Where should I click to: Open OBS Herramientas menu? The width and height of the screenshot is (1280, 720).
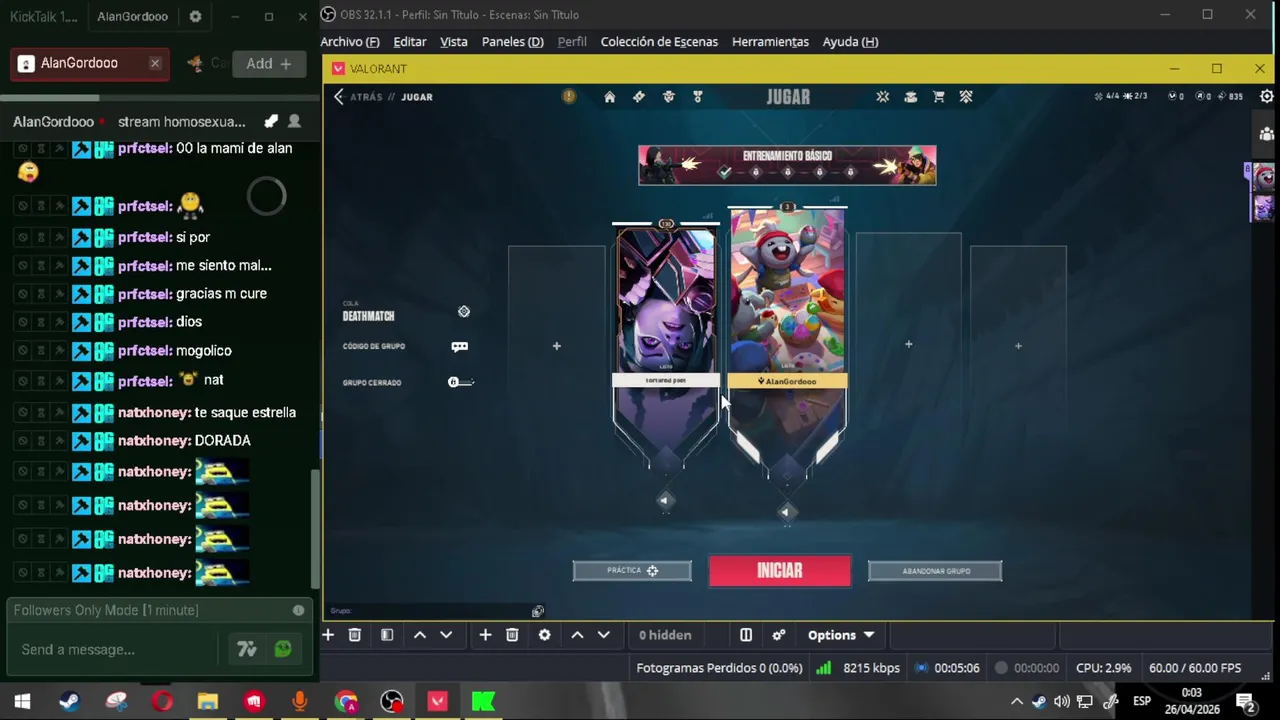tap(770, 42)
